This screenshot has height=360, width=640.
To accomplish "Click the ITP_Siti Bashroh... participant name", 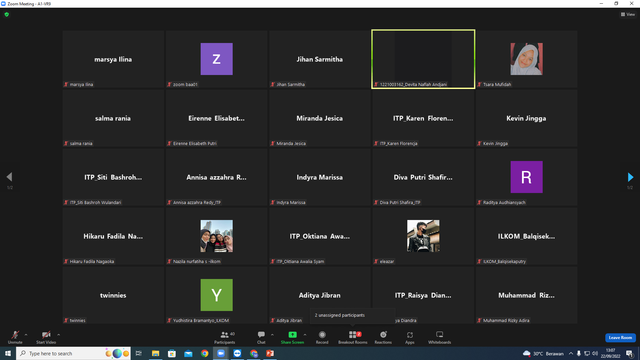I will (113, 177).
